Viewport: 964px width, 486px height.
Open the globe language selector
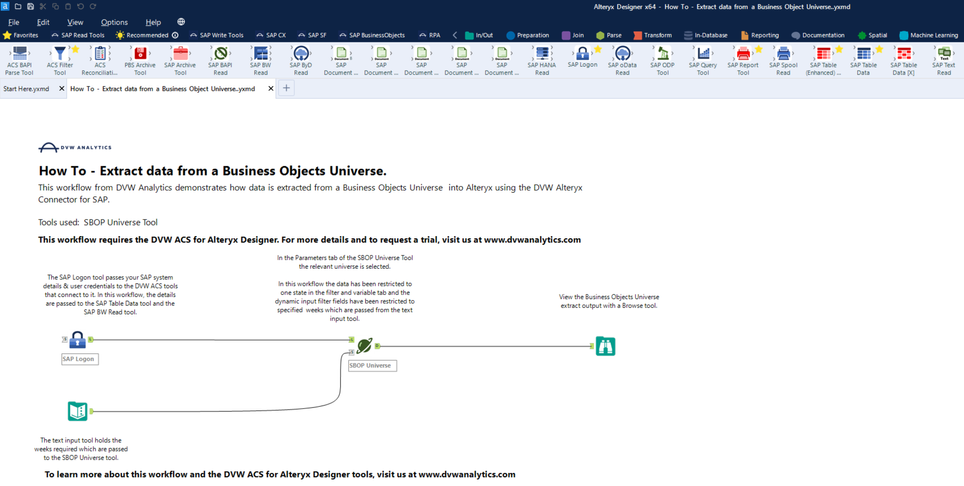181,22
